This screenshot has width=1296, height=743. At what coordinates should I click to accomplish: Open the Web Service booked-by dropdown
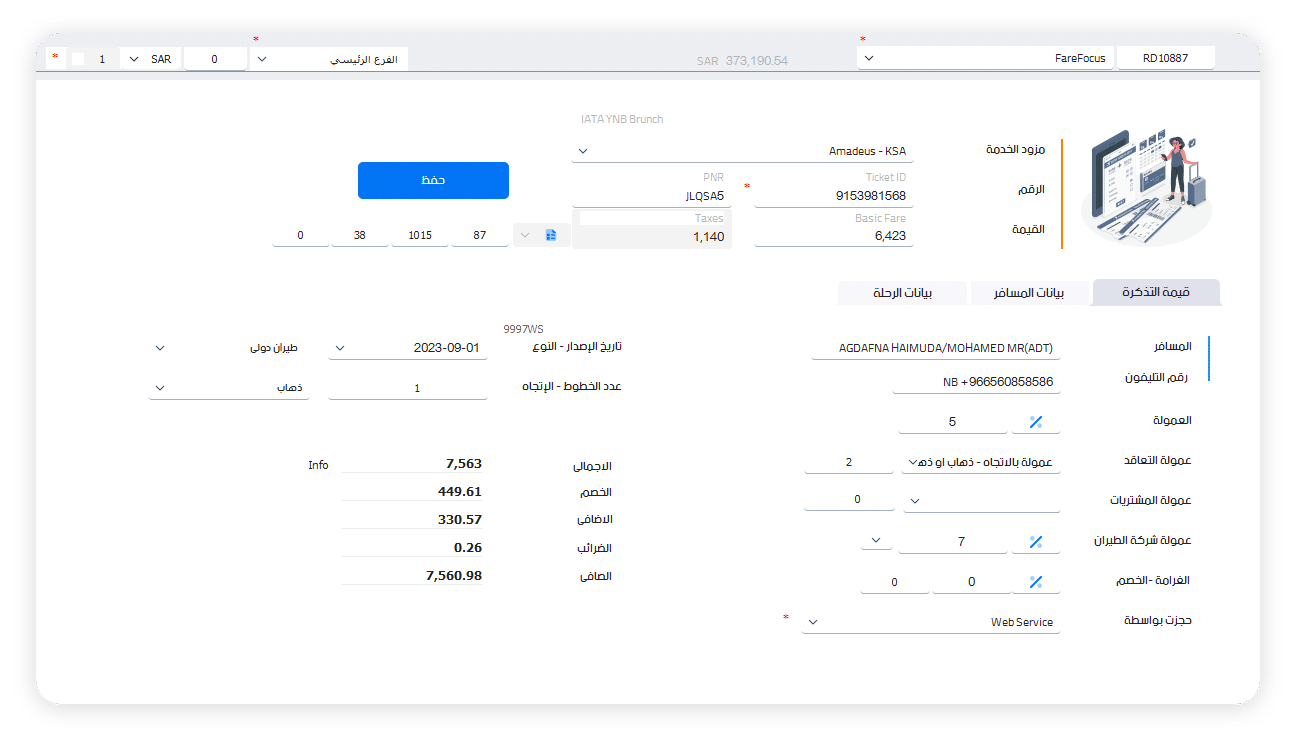coord(930,622)
